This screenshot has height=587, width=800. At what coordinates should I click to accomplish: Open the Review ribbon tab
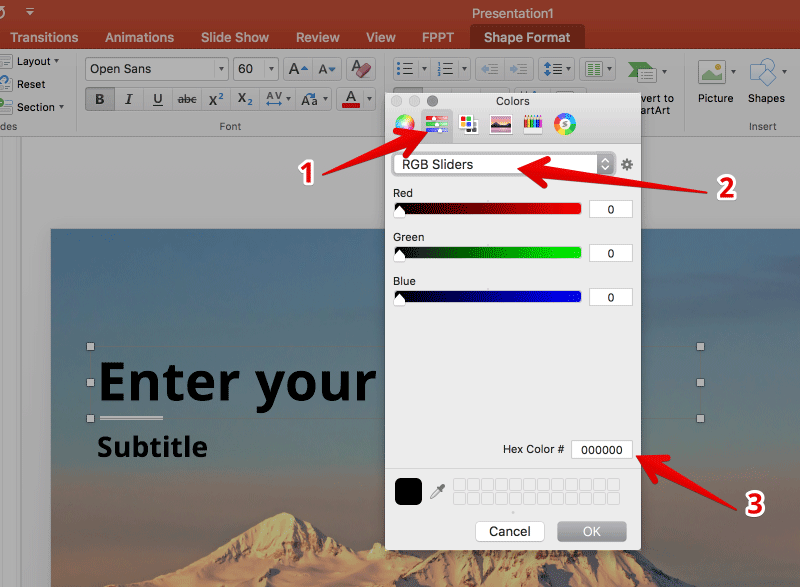coord(317,37)
